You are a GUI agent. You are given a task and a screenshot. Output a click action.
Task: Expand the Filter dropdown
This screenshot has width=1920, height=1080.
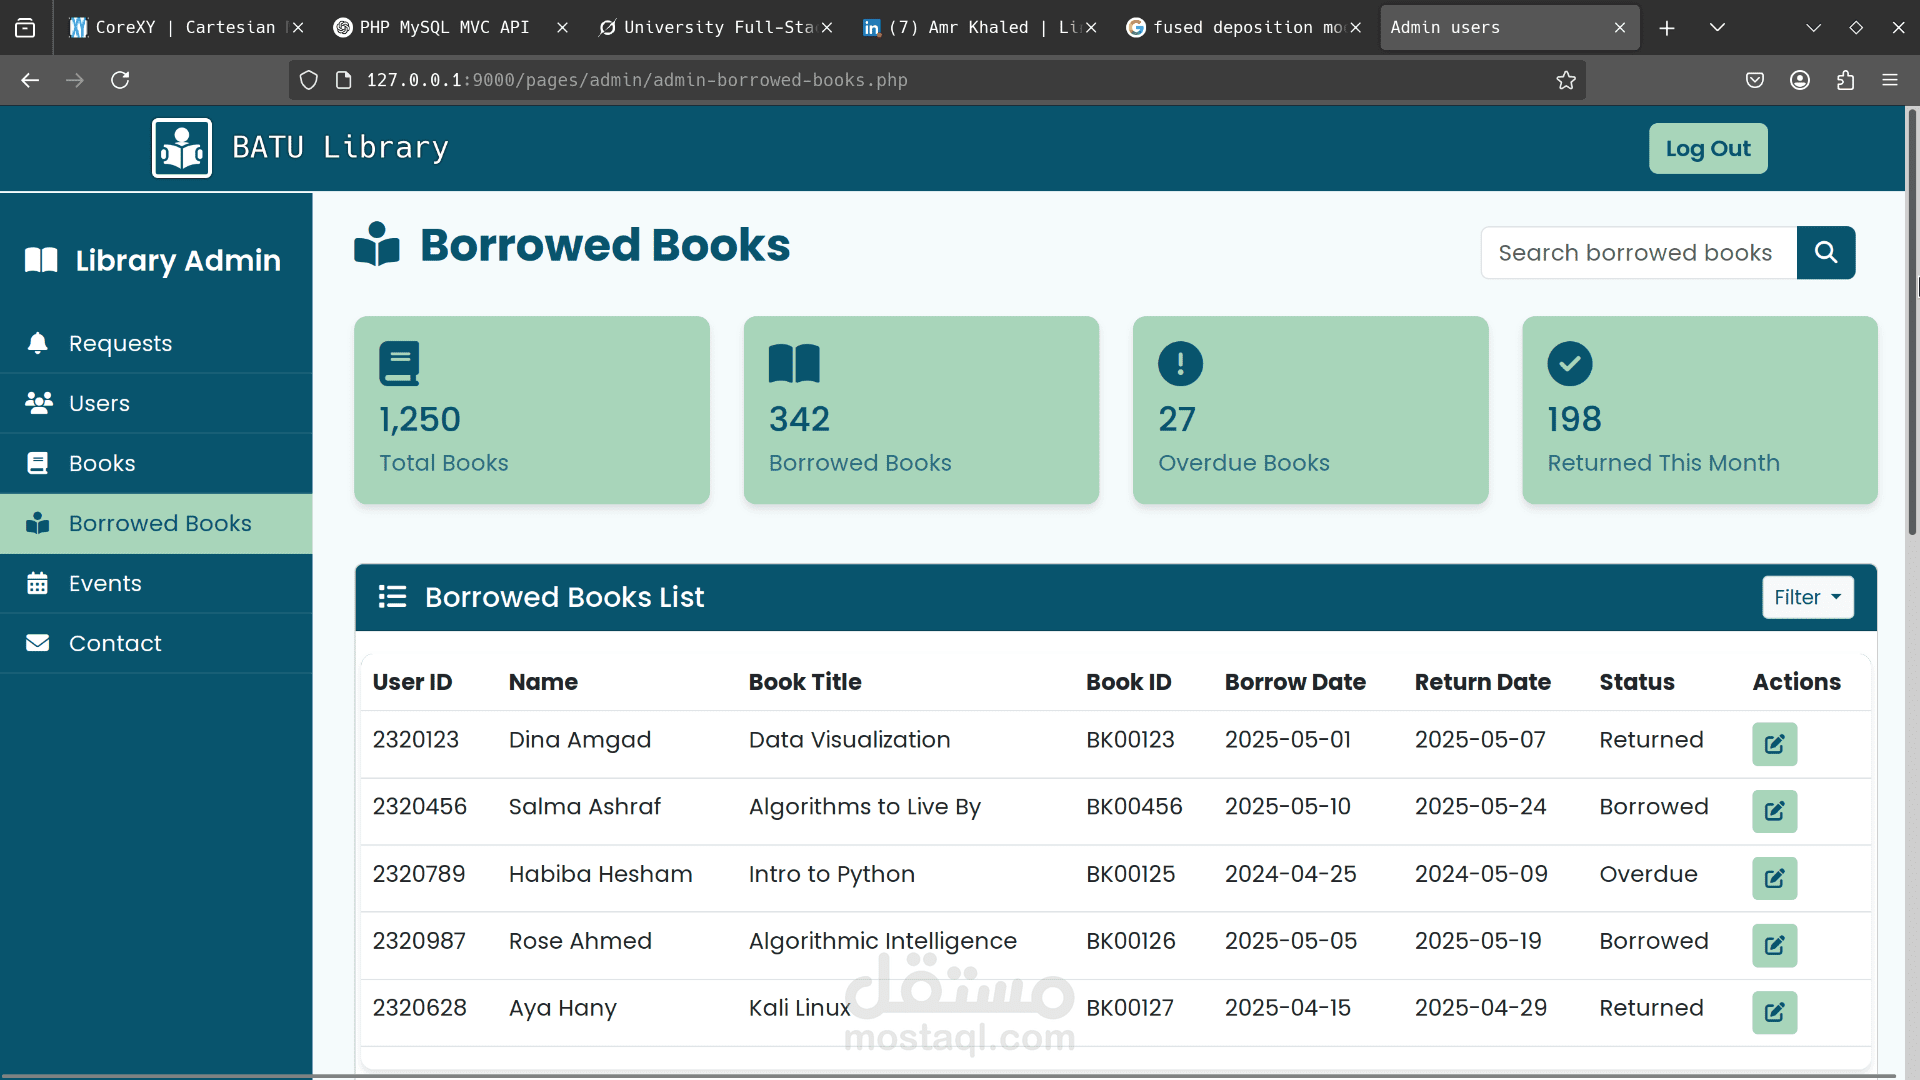click(1807, 597)
